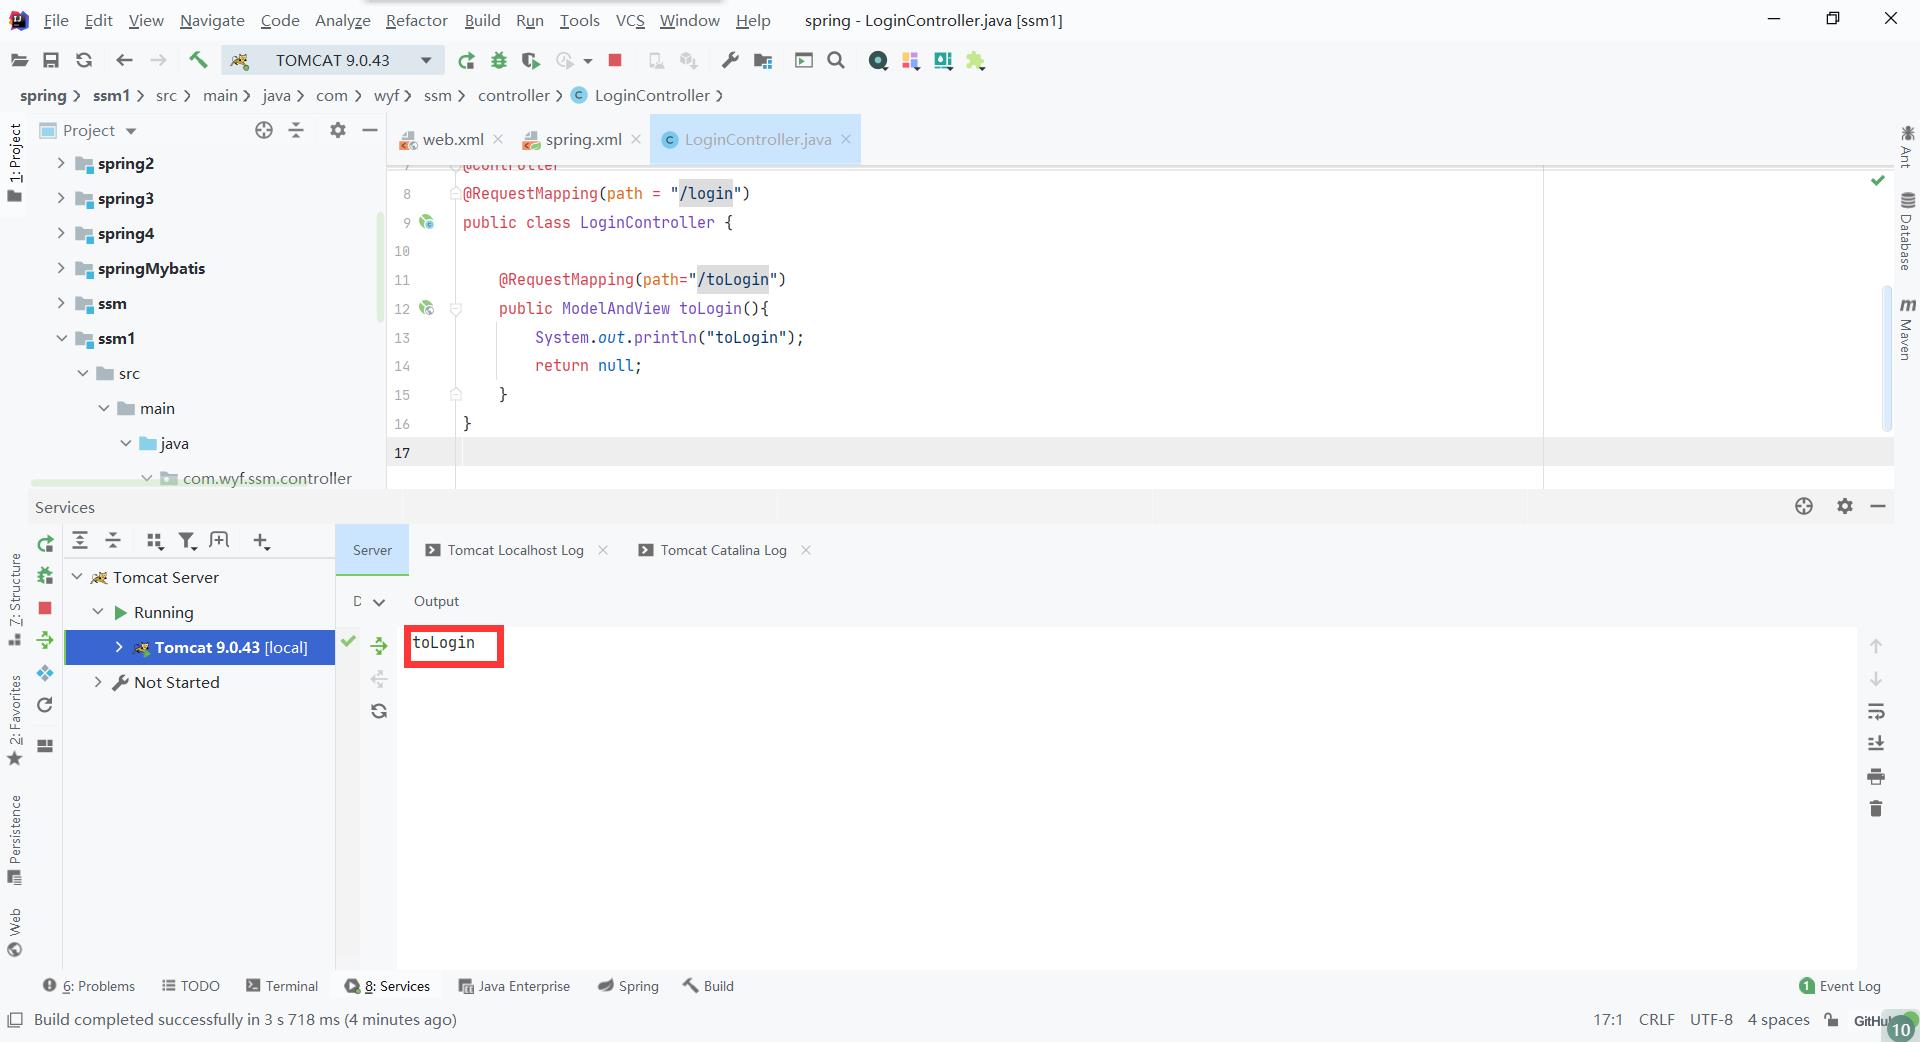1920x1042 pixels.
Task: Open the Run Anything window icon
Action: 803,61
